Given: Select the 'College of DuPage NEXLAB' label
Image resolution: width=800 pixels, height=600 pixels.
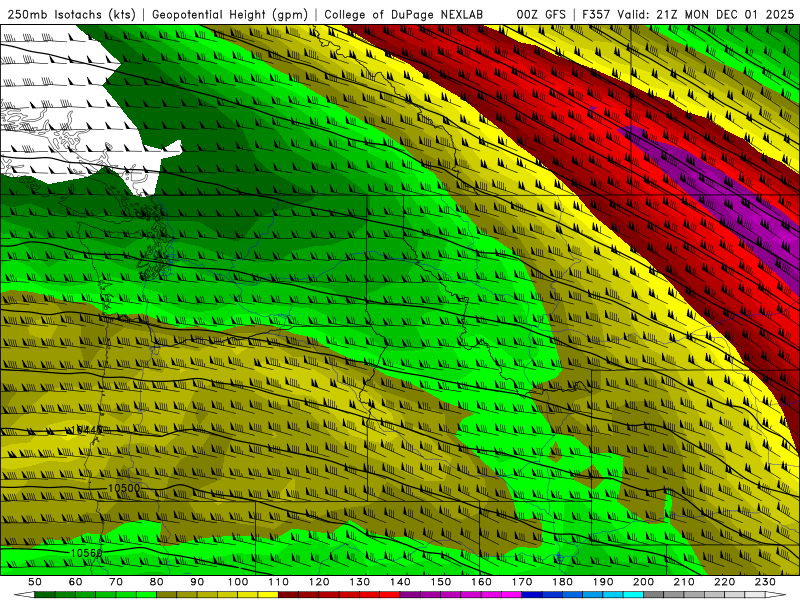Looking at the screenshot, I should [403, 14].
